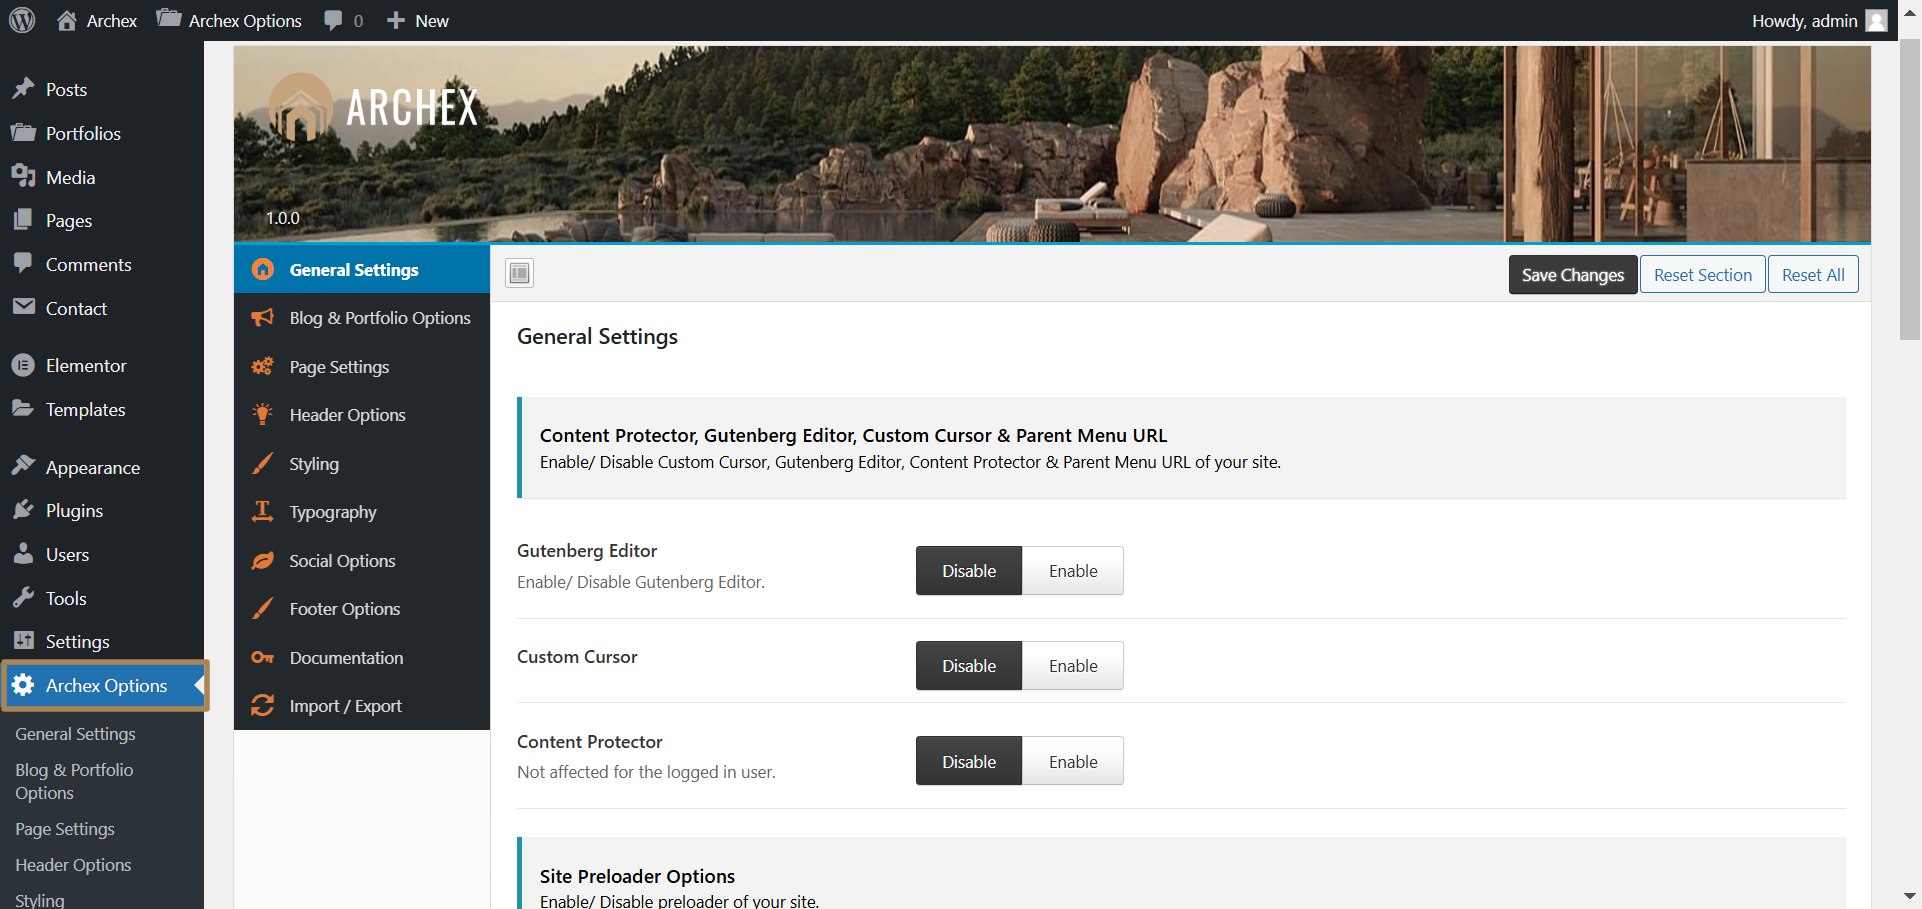Image resolution: width=1922 pixels, height=909 pixels.
Task: Open the Plugins admin menu
Action: [x=102, y=510]
